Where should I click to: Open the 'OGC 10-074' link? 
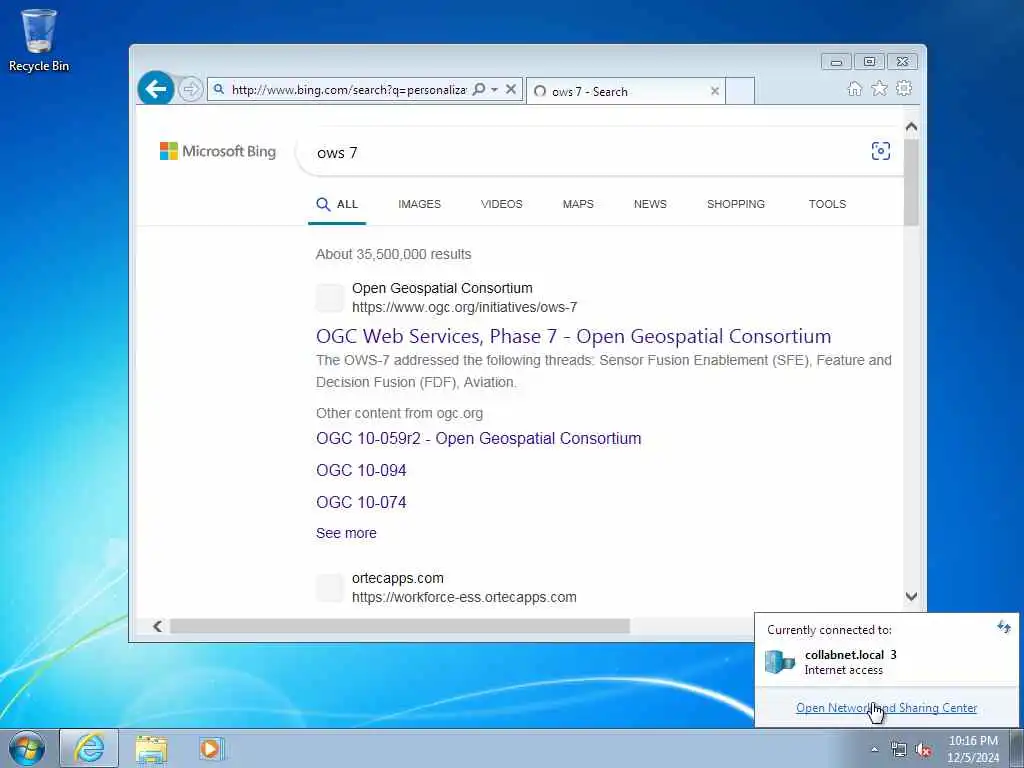[361, 502]
